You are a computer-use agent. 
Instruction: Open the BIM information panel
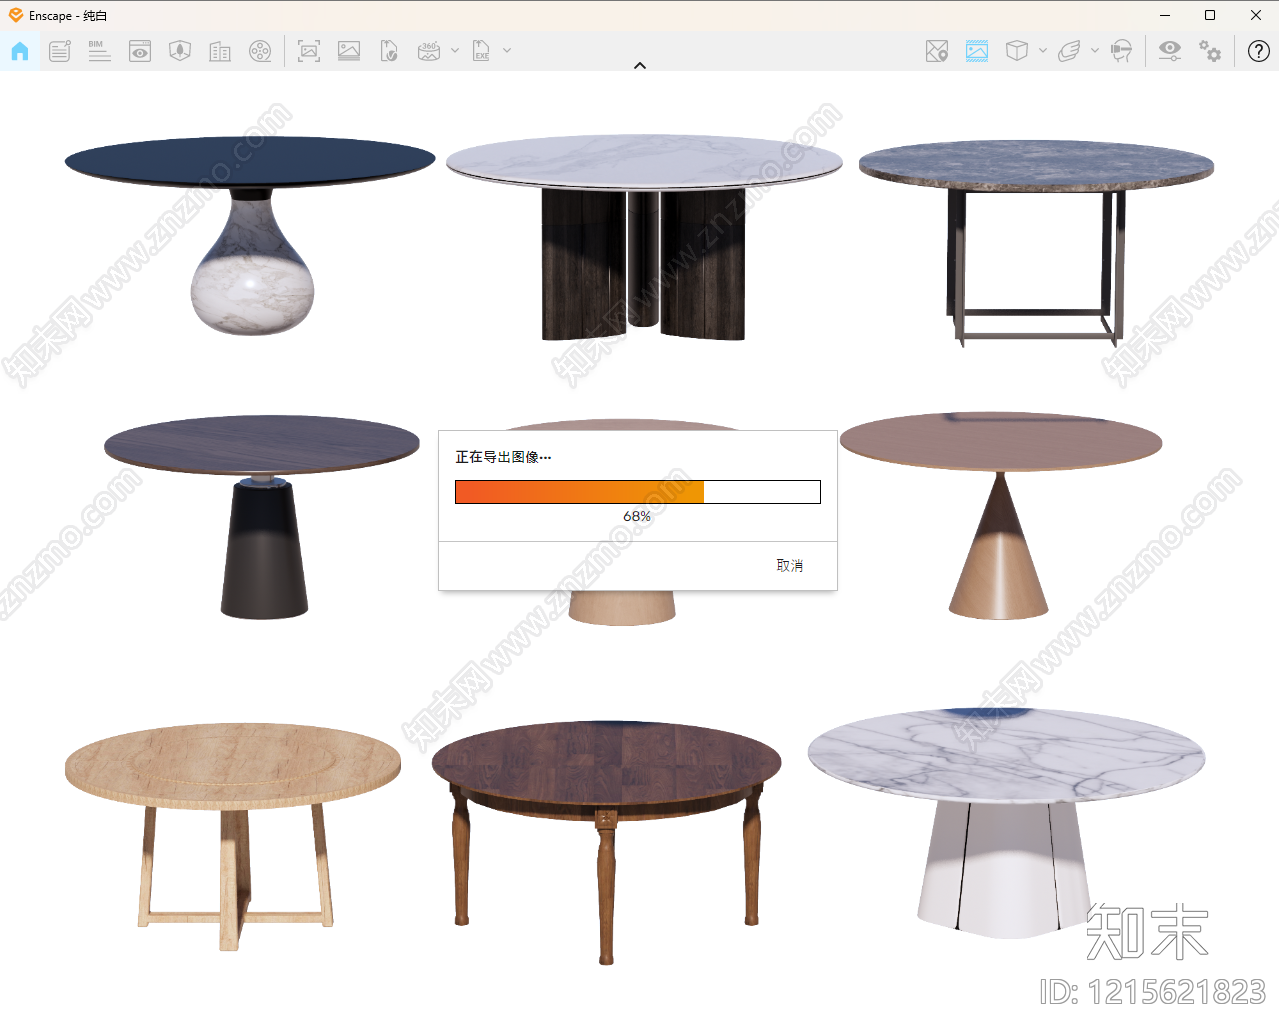click(99, 51)
